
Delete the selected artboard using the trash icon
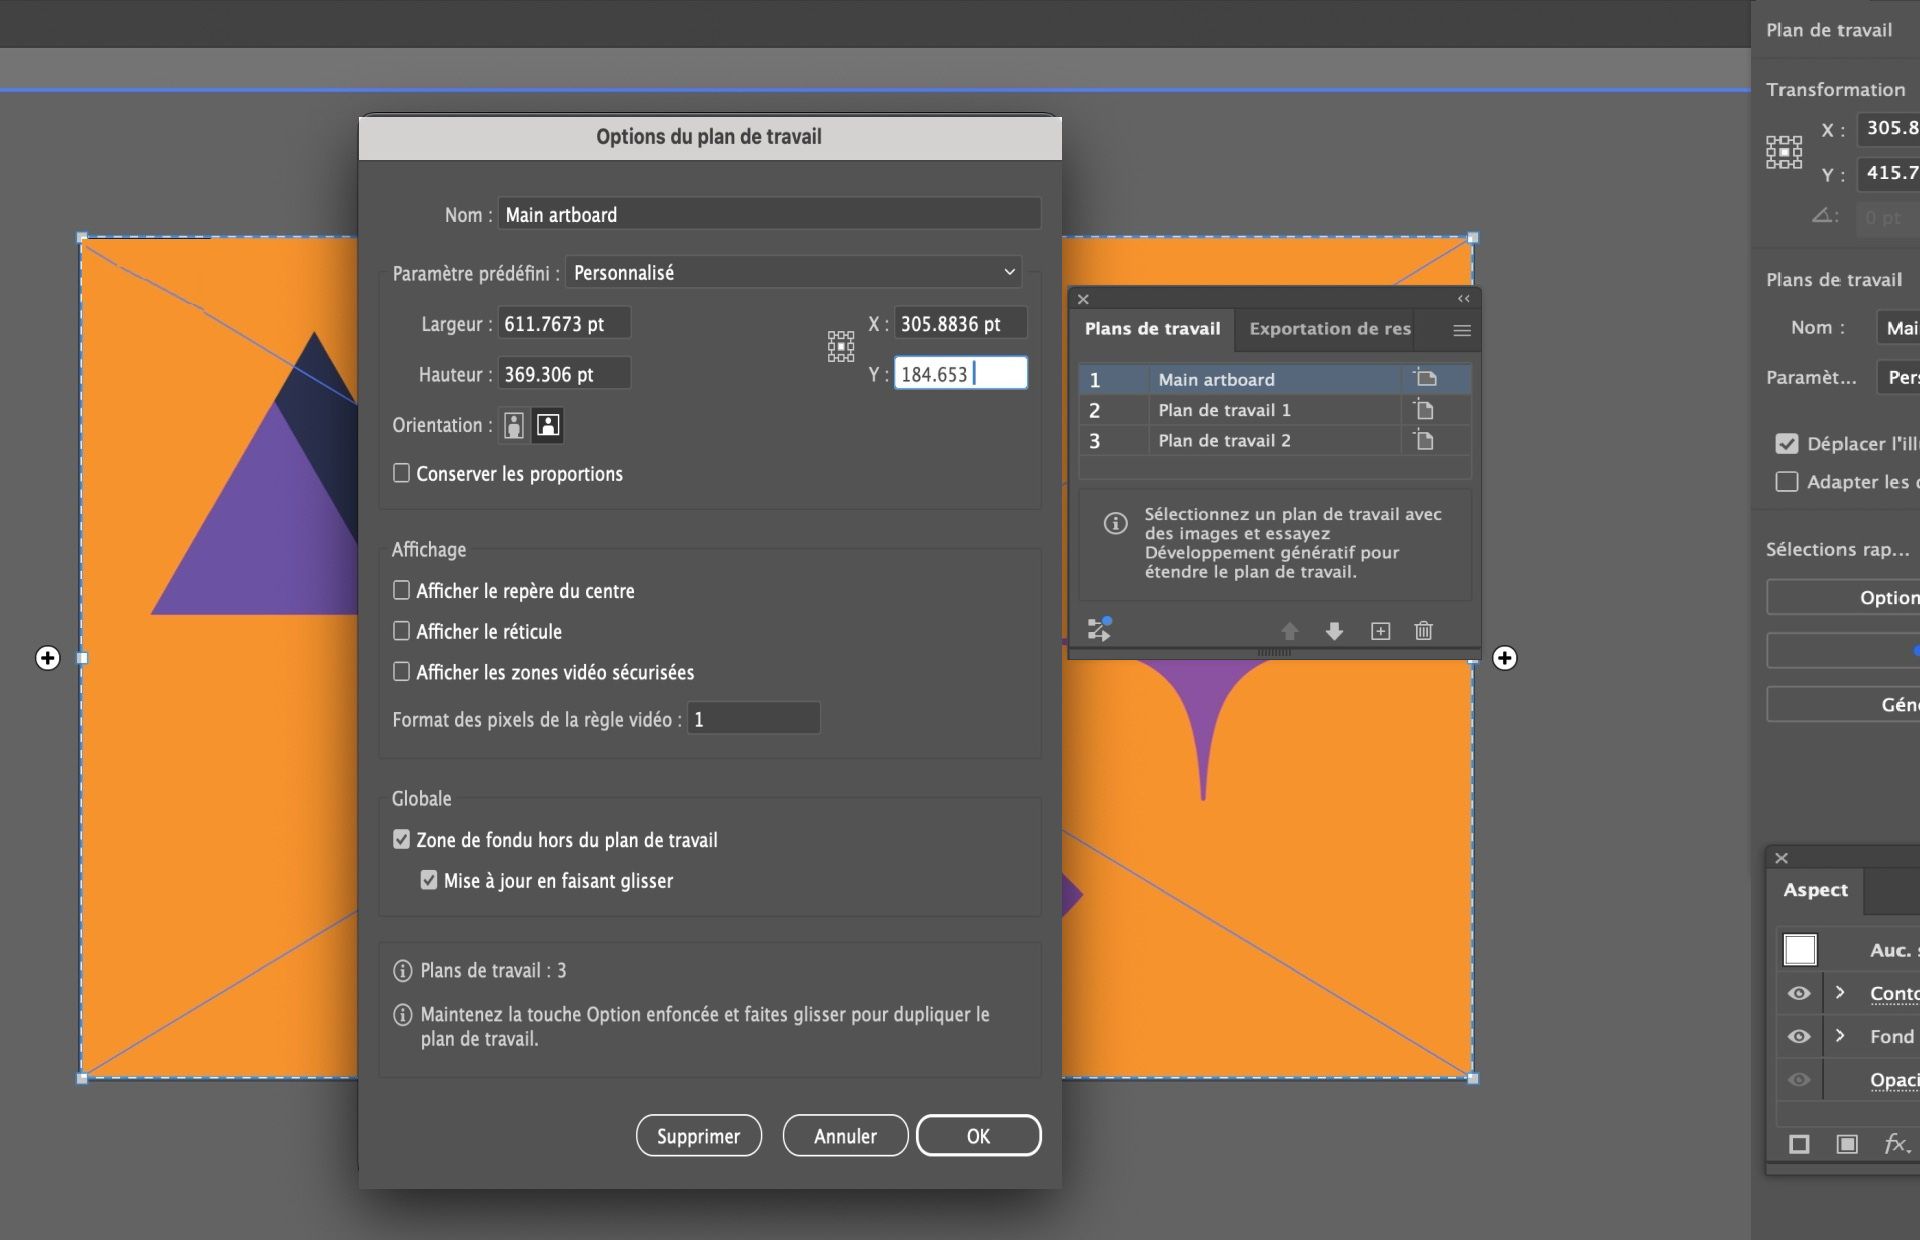coord(1423,631)
